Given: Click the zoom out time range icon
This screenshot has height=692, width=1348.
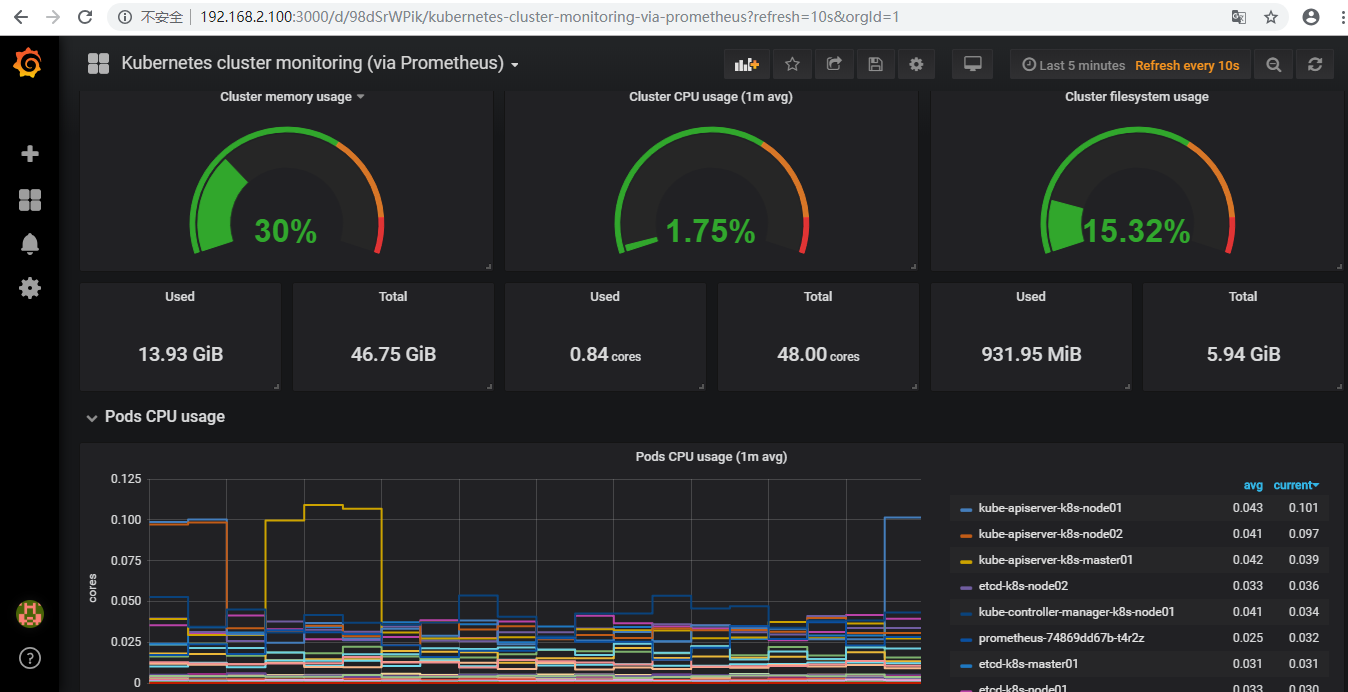Looking at the screenshot, I should [1273, 65].
